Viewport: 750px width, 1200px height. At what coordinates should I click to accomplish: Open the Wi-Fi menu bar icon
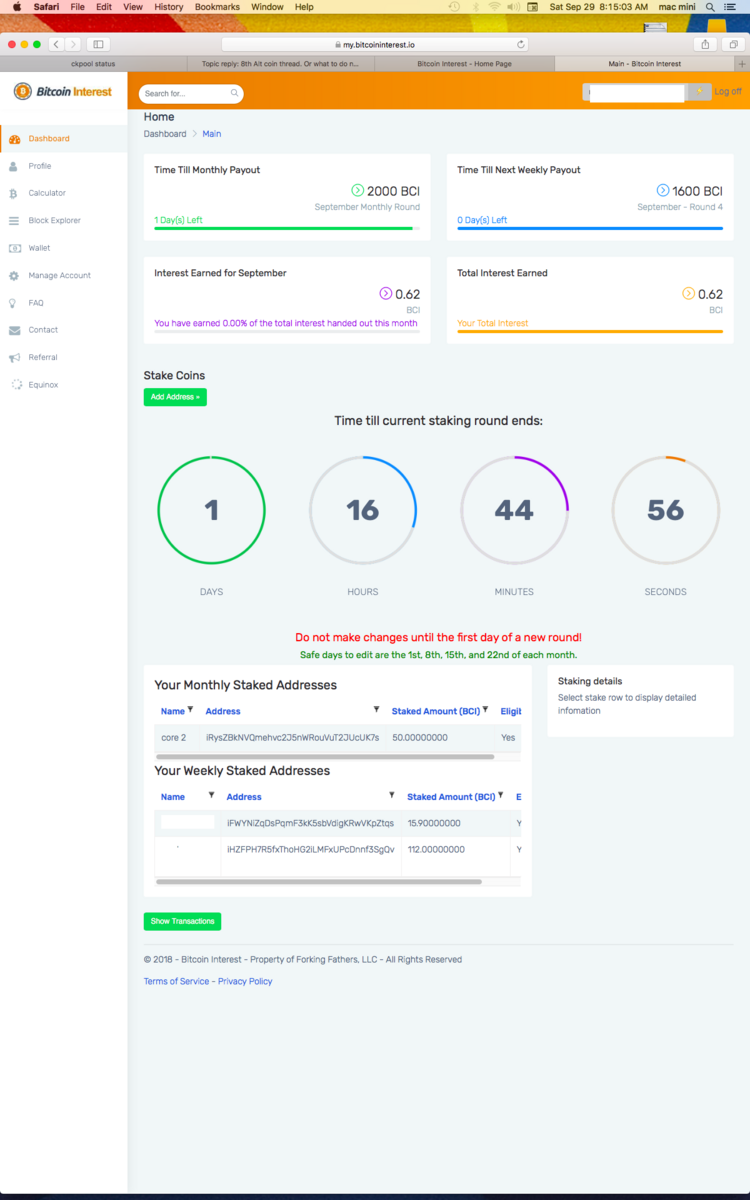tap(494, 7)
